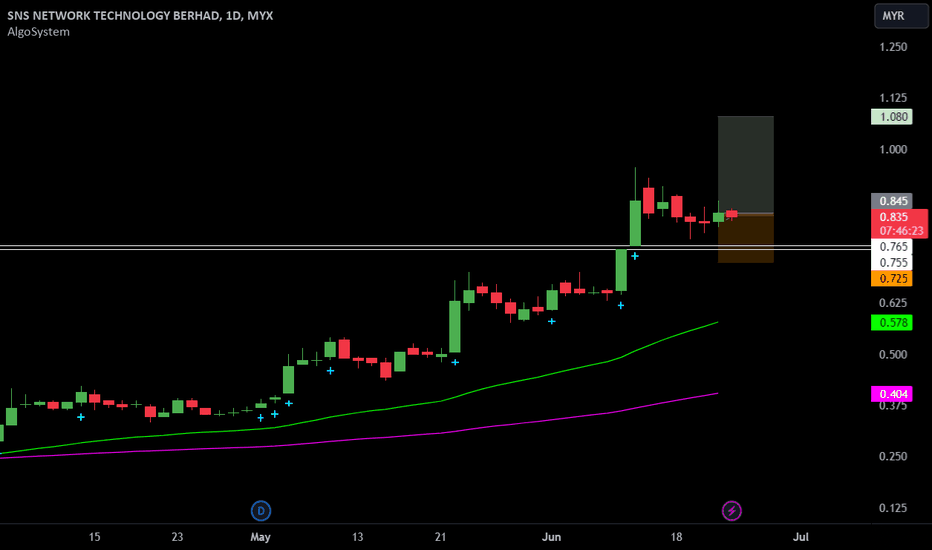Click the dividend 'D' event marker
The height and width of the screenshot is (550, 932).
(x=261, y=511)
